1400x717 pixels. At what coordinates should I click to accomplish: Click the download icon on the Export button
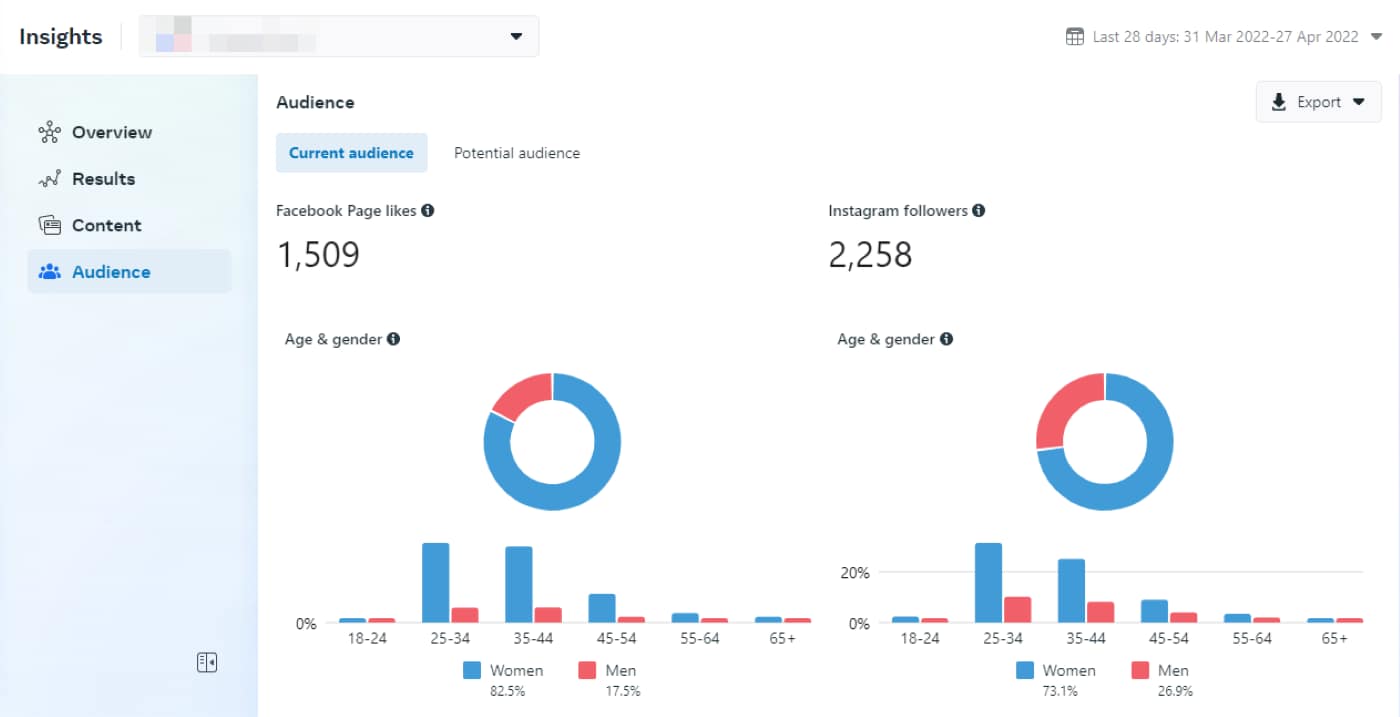(1279, 102)
